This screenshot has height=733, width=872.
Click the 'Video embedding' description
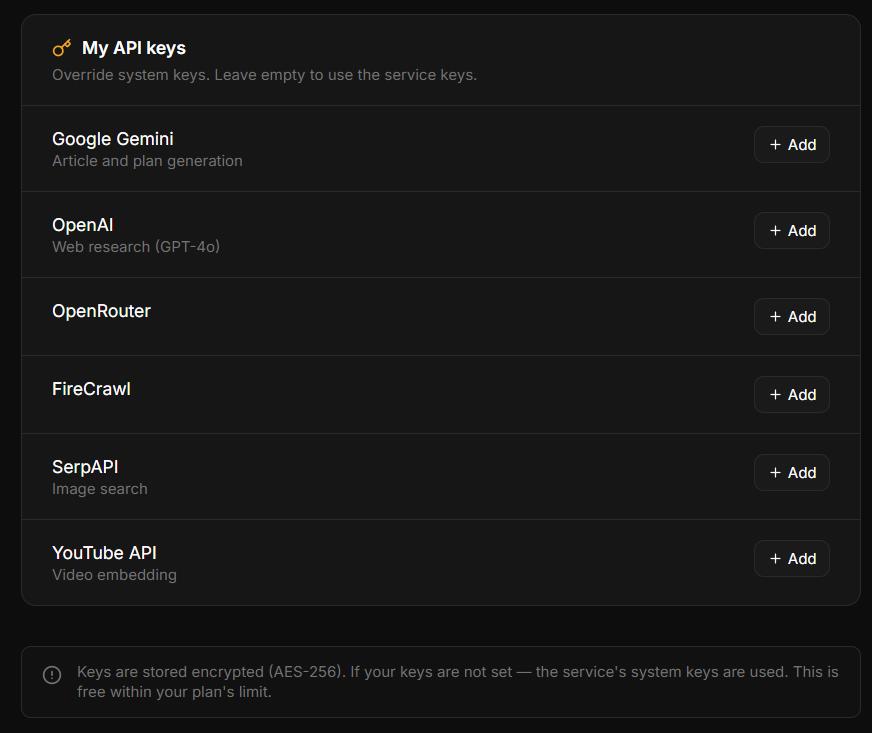click(x=115, y=575)
